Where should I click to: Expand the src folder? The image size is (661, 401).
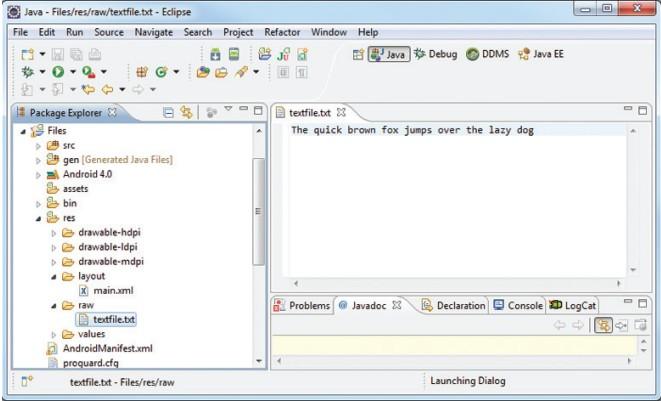(38, 146)
